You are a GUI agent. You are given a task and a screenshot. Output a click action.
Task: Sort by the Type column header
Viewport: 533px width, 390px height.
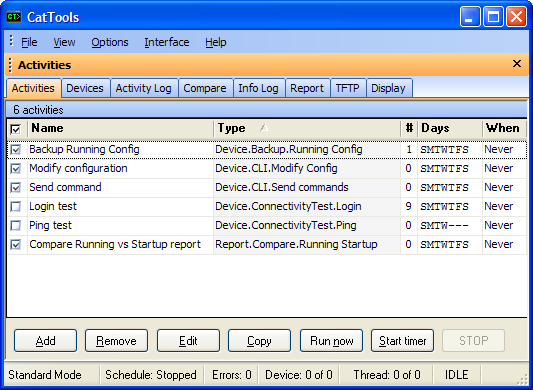pos(307,128)
